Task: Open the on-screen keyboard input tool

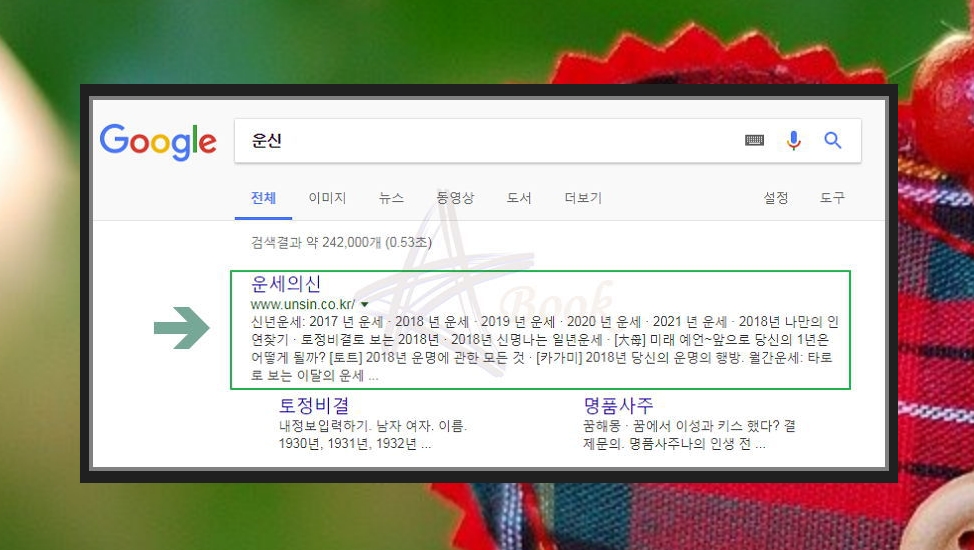Action: click(x=754, y=140)
